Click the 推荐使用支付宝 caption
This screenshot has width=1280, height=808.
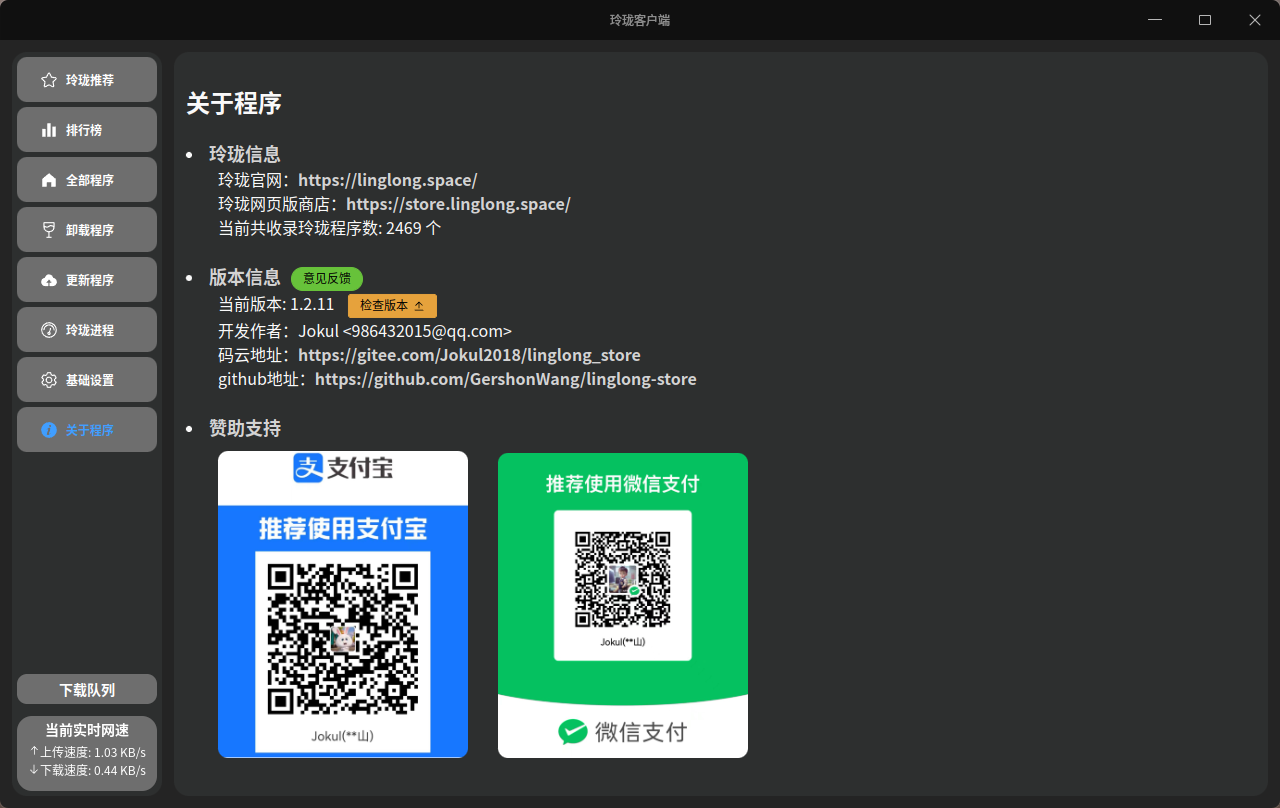point(343,528)
